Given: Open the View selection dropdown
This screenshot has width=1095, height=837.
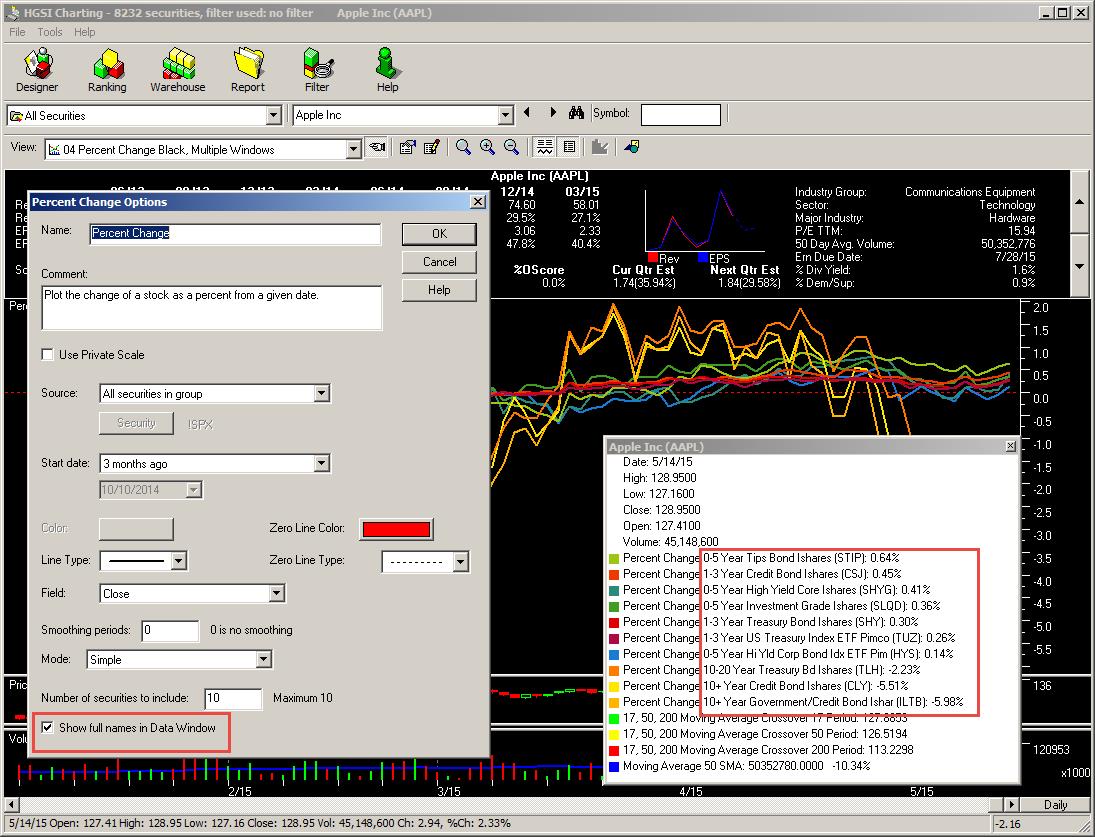Looking at the screenshot, I should 353,149.
